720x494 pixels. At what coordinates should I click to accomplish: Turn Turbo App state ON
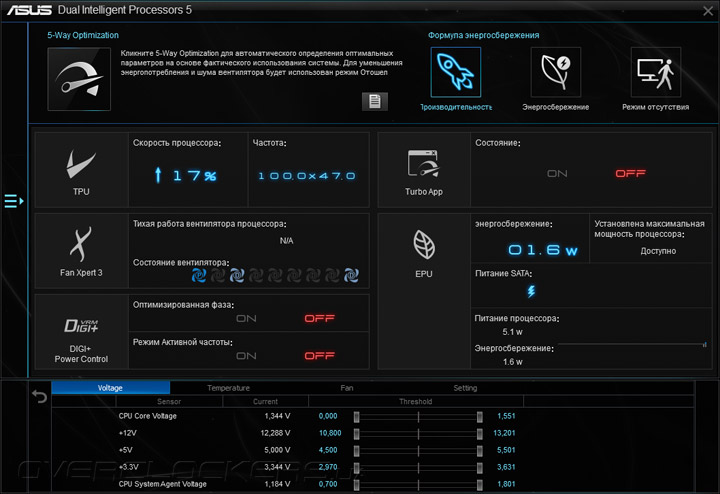[x=557, y=174]
